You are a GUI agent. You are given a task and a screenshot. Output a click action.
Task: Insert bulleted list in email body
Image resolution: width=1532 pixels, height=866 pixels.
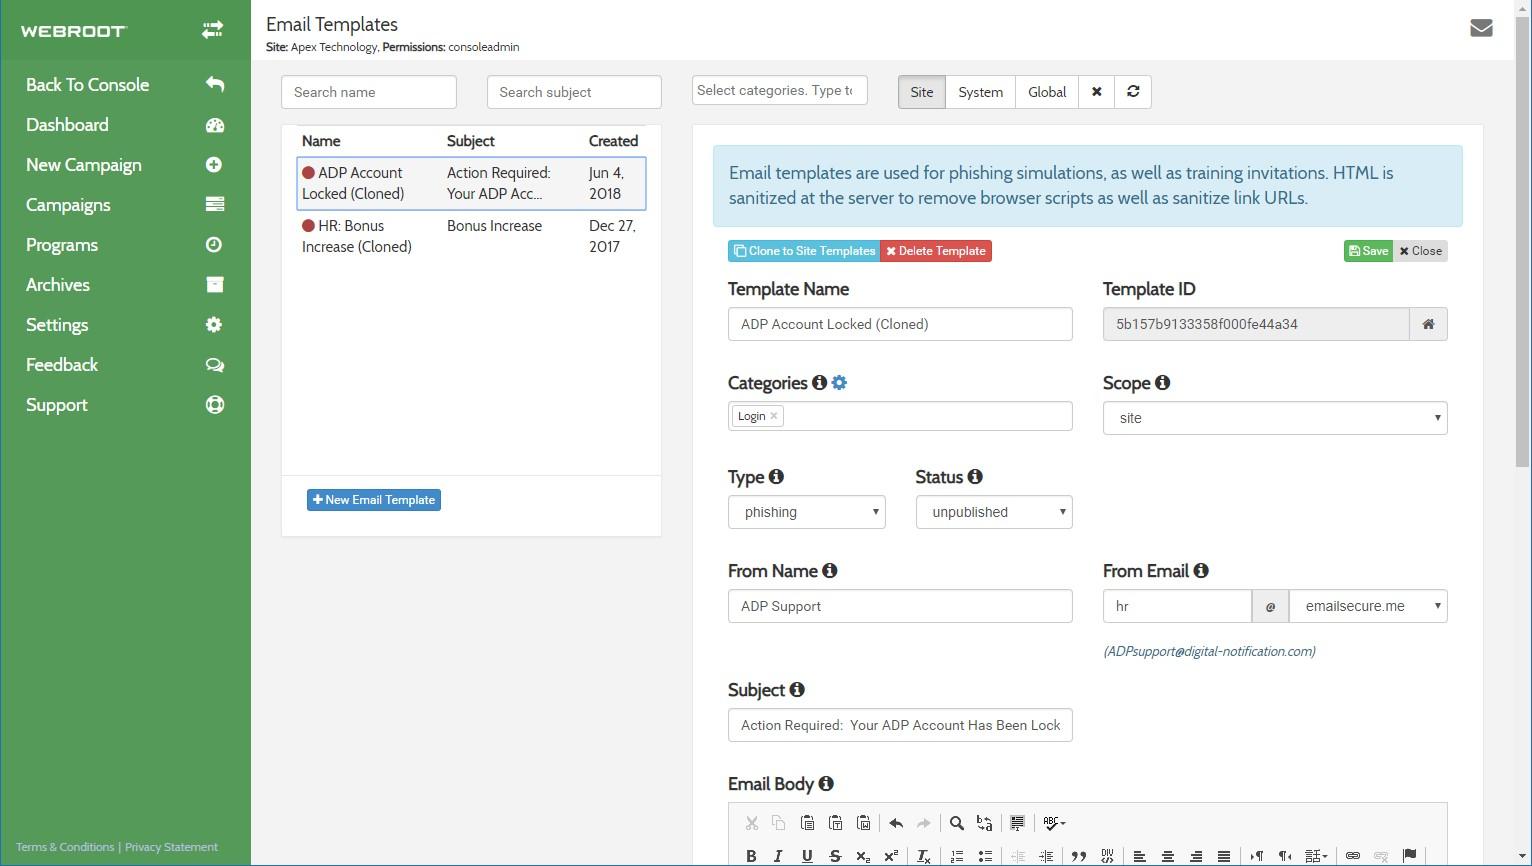(x=985, y=856)
